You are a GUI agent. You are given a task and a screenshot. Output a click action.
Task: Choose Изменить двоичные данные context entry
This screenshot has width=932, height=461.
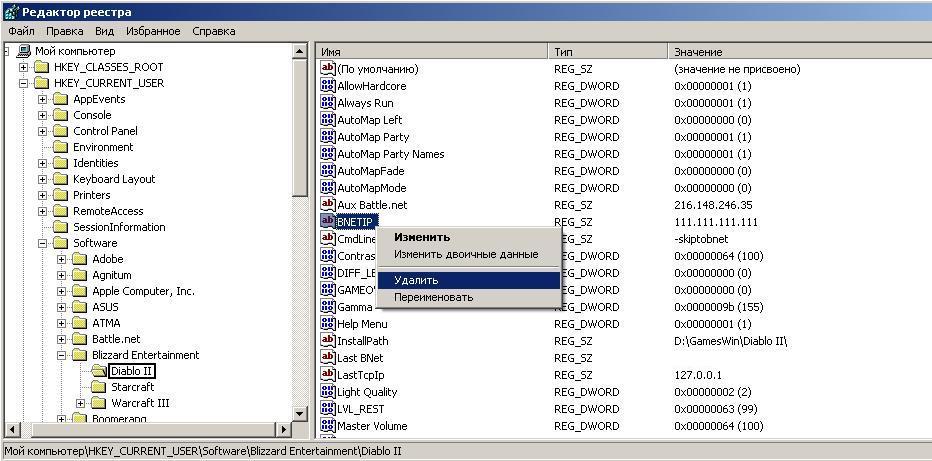pyautogui.click(x=469, y=254)
